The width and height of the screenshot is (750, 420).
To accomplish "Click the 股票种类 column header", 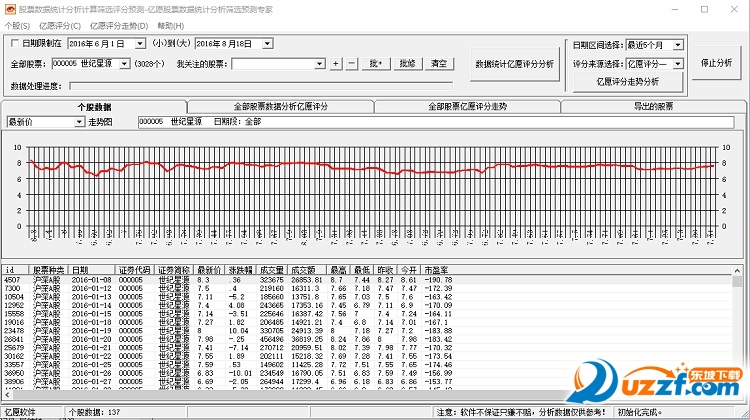I will [48, 270].
